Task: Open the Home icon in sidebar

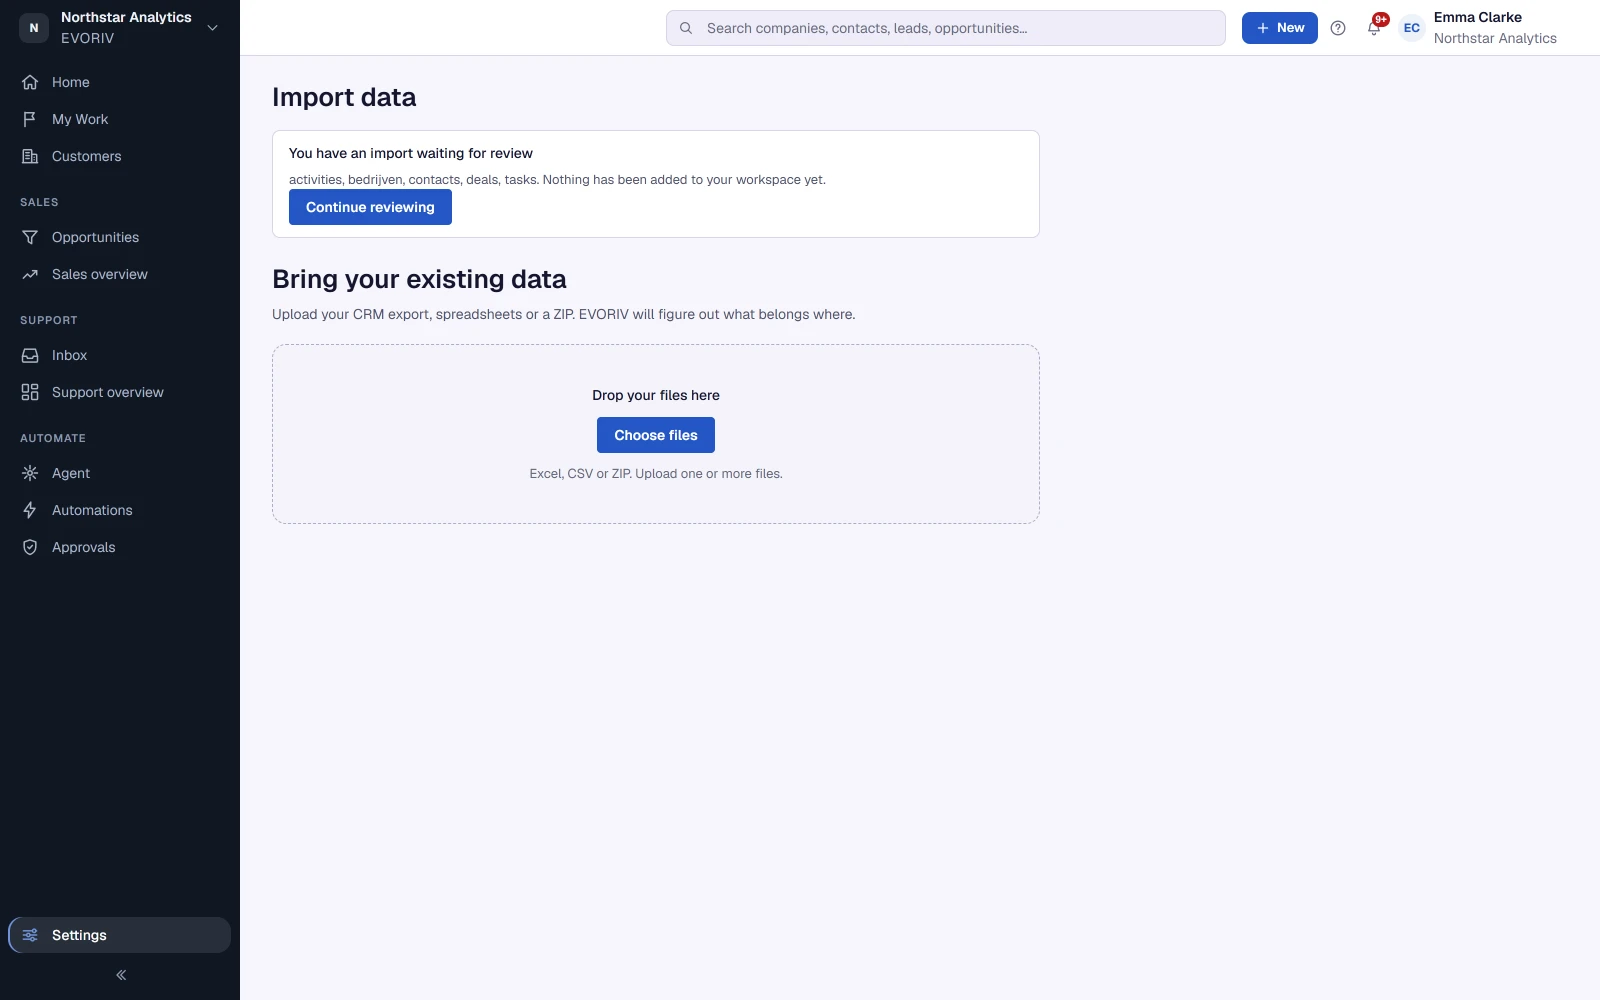Action: click(x=30, y=82)
